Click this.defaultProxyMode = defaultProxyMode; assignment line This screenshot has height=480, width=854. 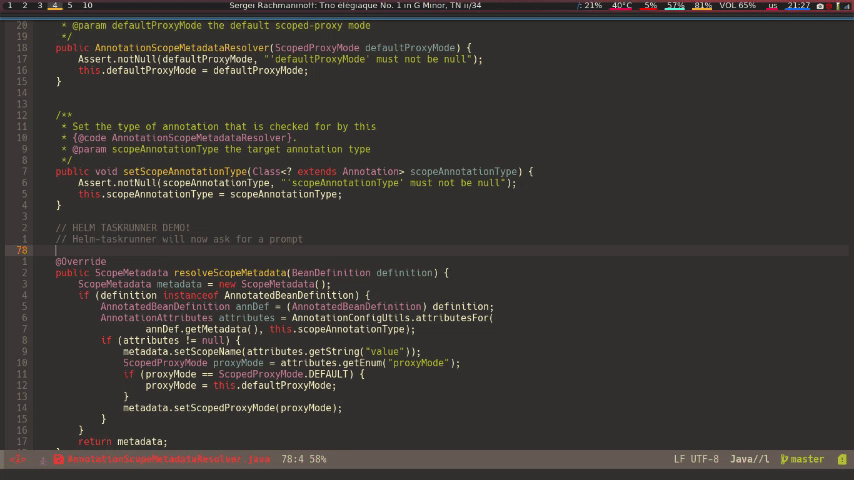click(193, 70)
